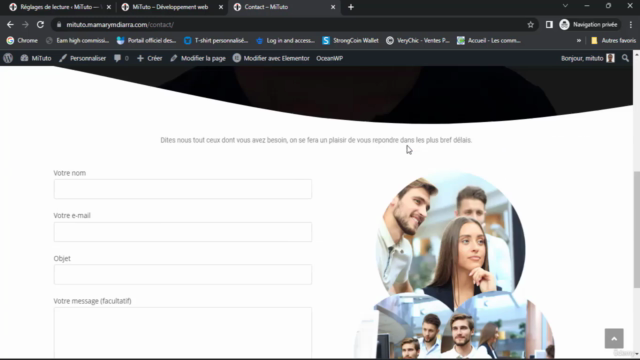Click the admin bar search icon

point(625,58)
